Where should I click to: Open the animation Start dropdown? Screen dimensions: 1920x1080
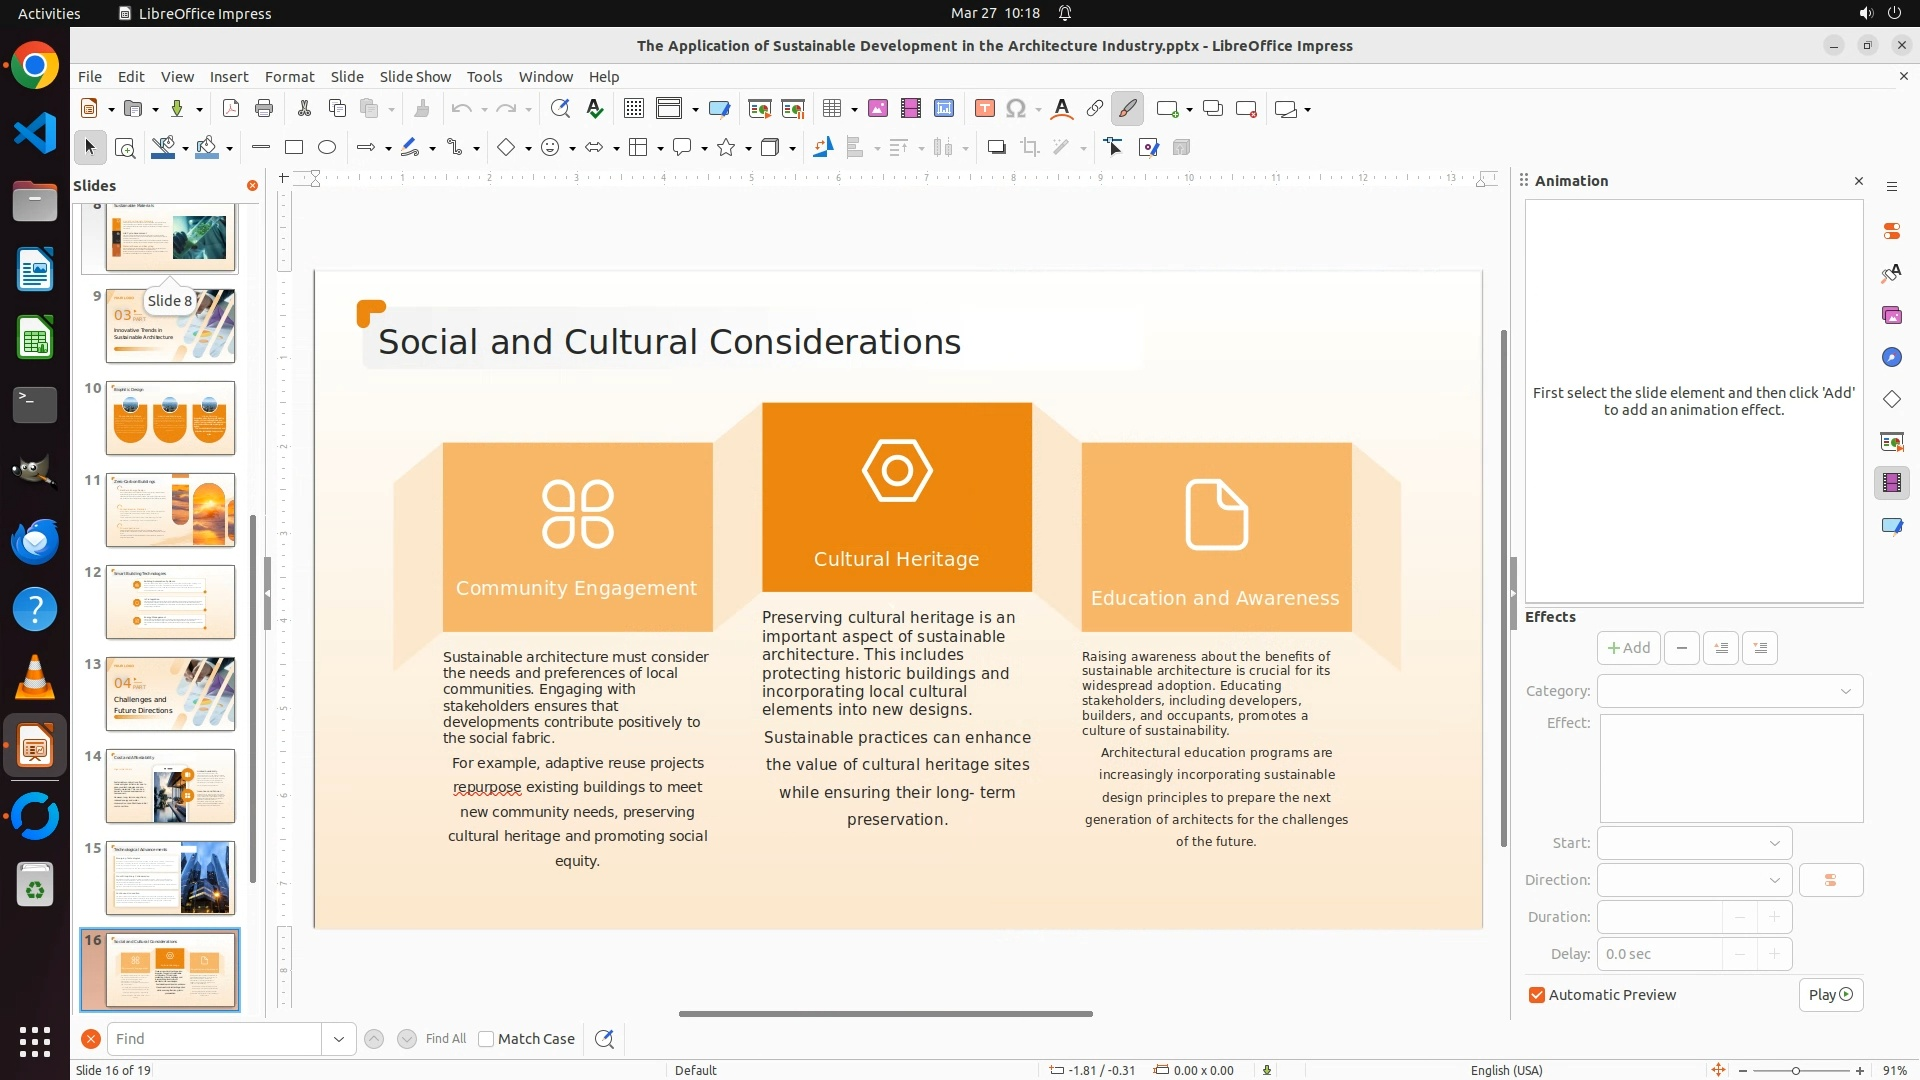tap(1694, 843)
